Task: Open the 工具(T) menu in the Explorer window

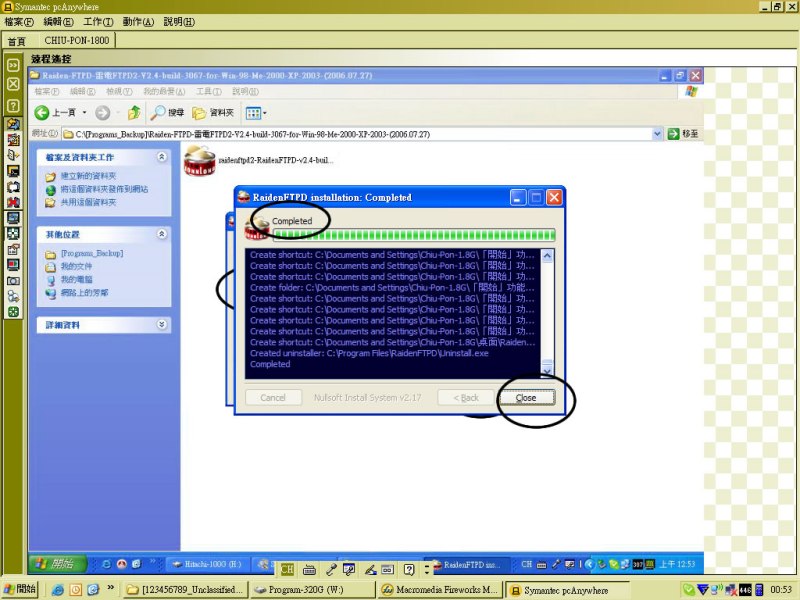Action: click(209, 91)
